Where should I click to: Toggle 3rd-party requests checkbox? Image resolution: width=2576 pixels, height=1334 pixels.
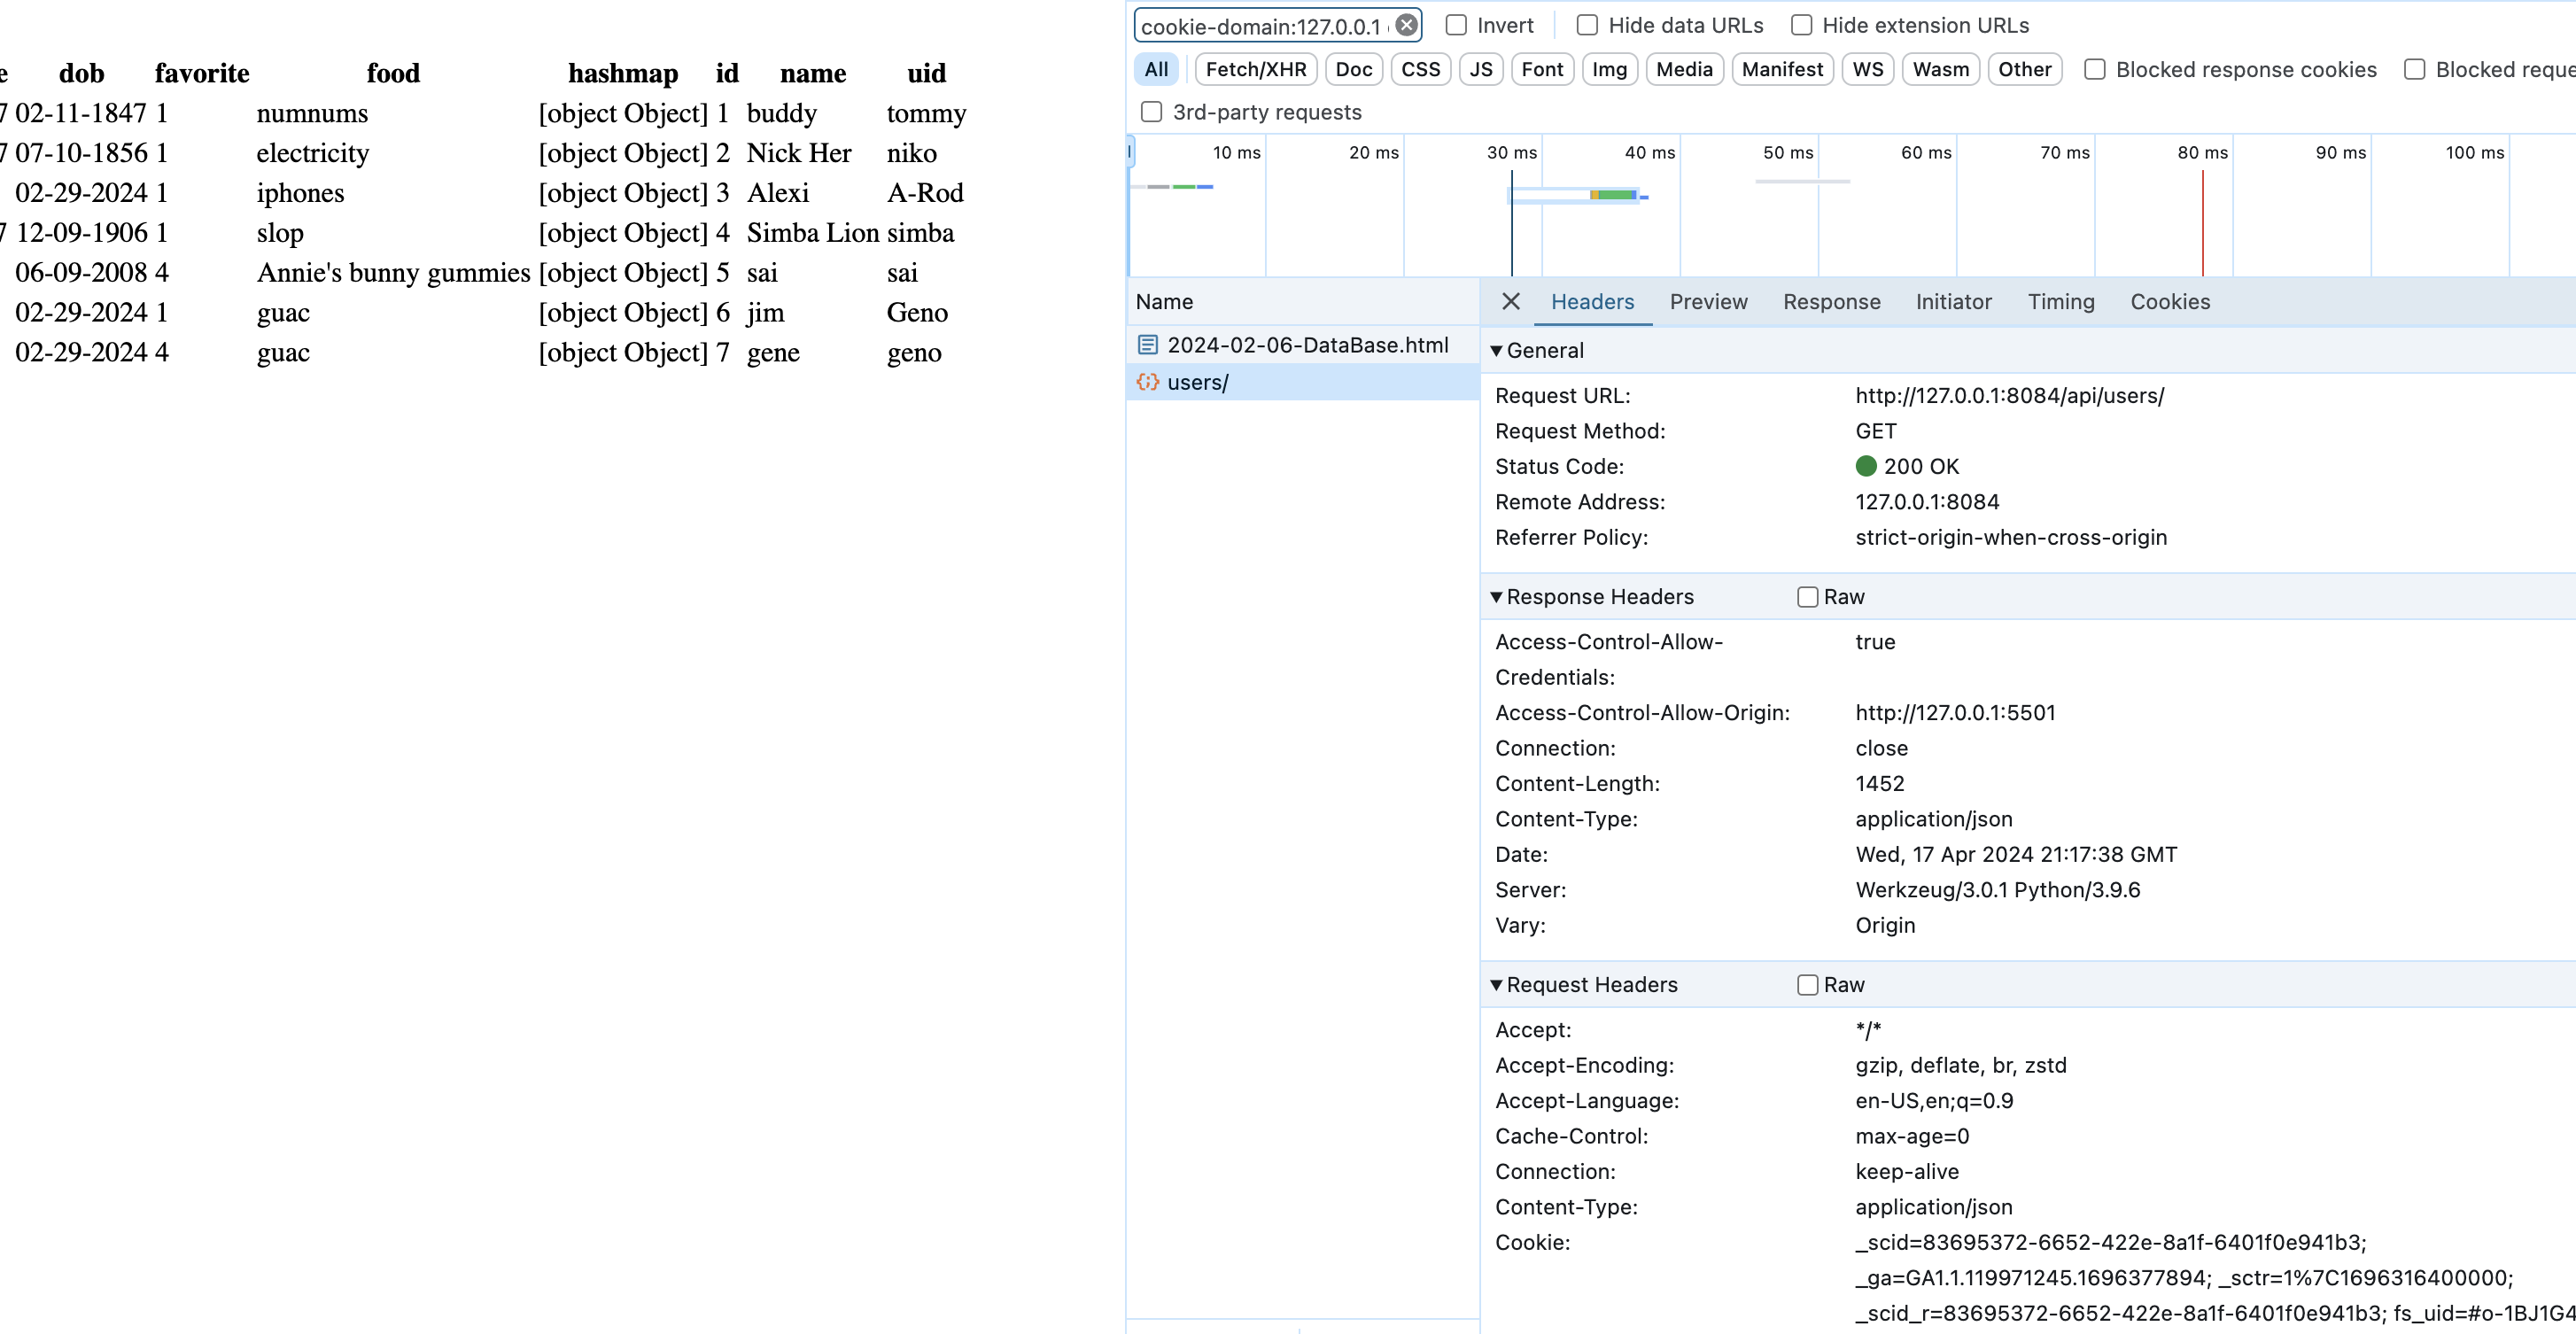(x=1152, y=112)
